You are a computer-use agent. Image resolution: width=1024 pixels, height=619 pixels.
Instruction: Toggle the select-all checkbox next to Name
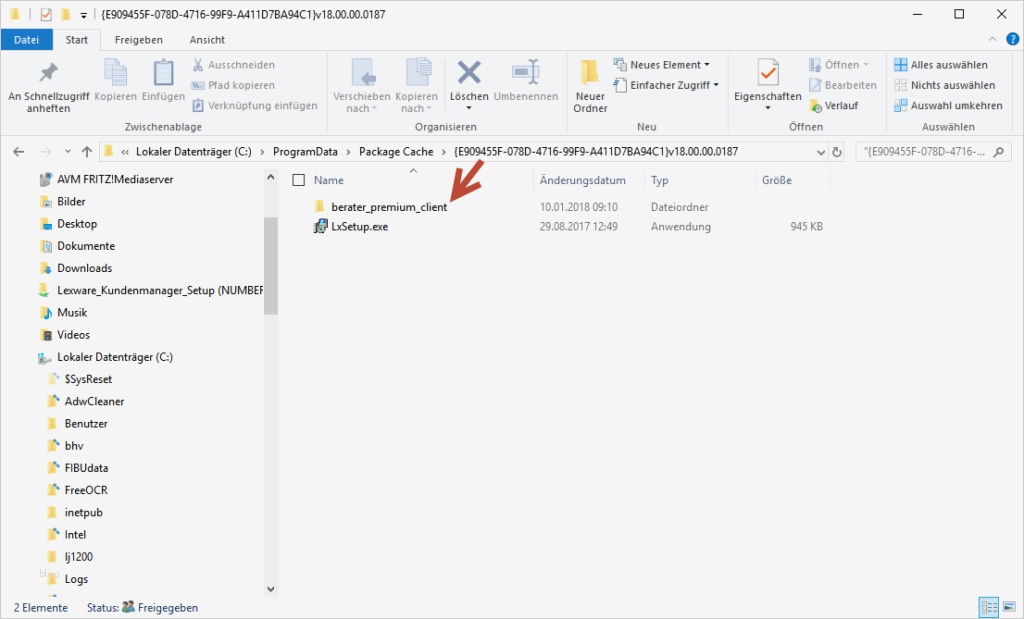click(298, 180)
